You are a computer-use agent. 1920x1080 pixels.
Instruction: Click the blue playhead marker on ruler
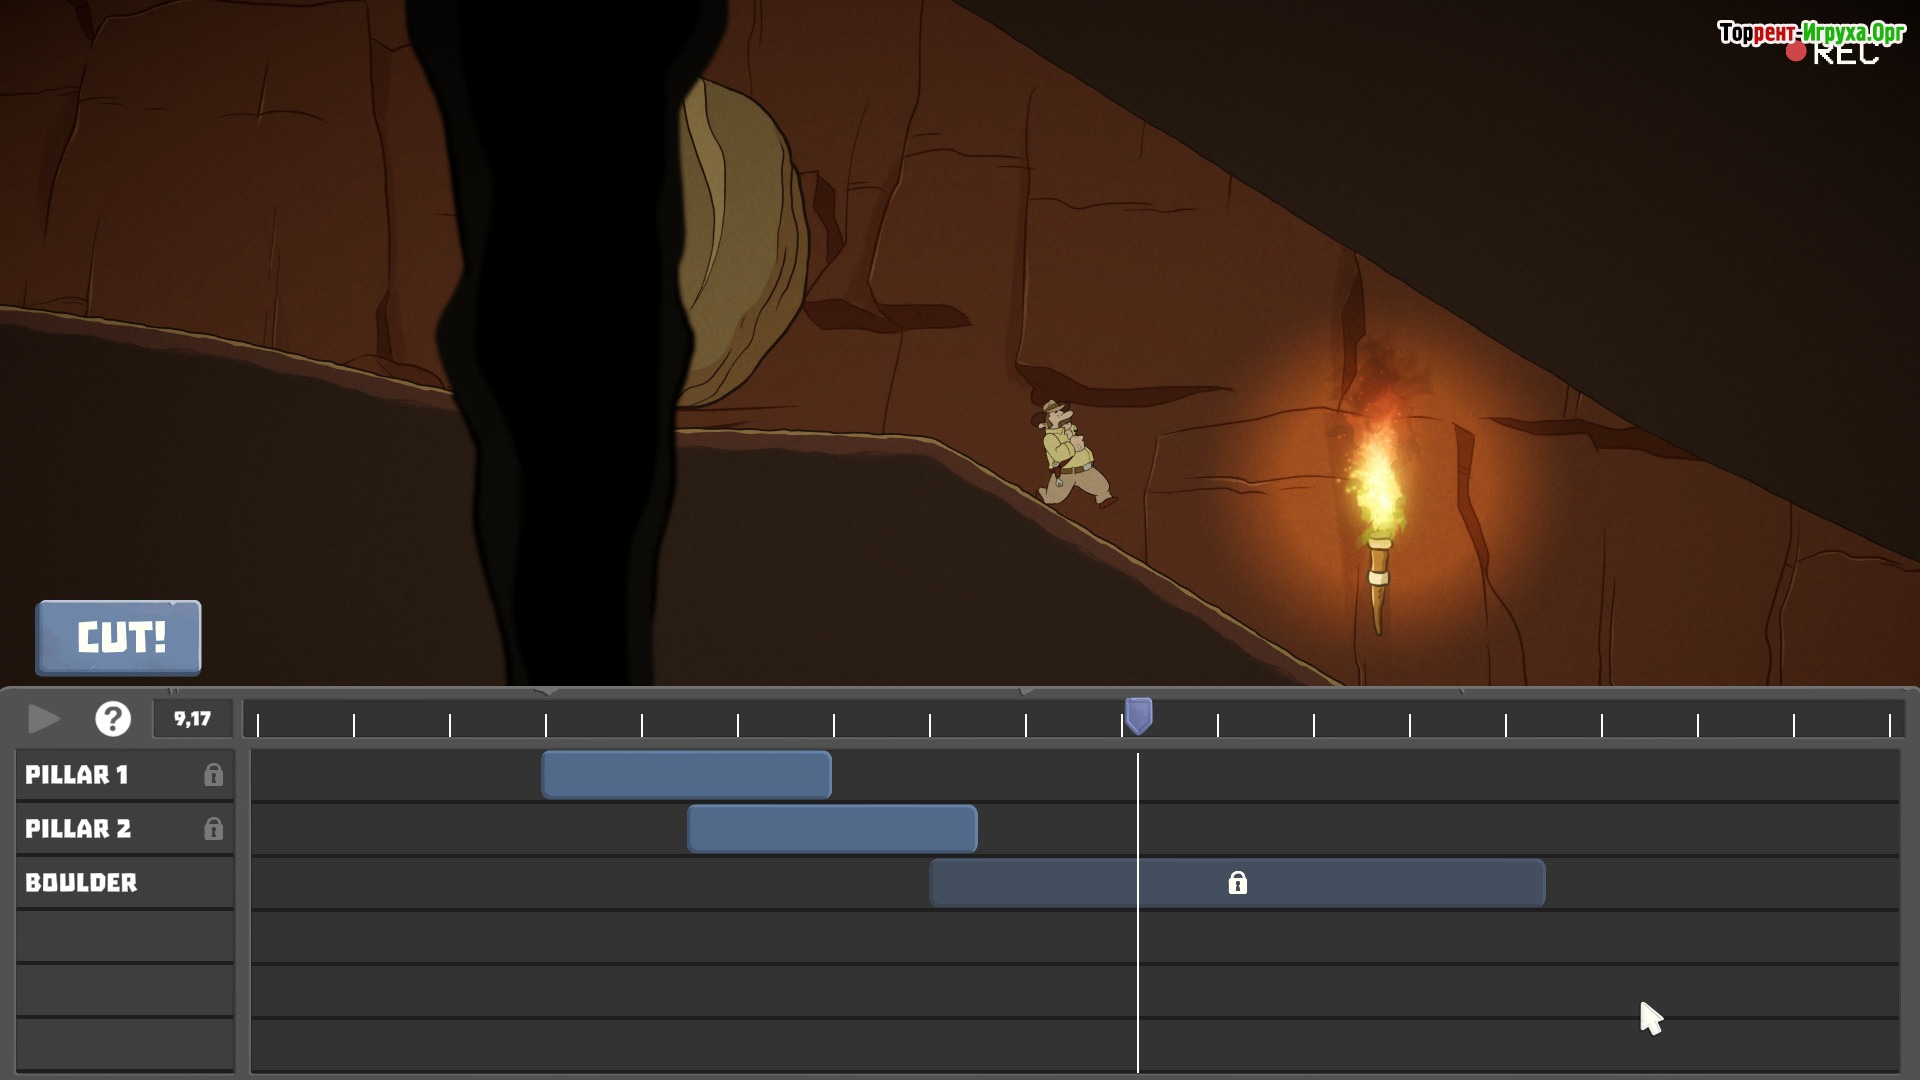1138,715
